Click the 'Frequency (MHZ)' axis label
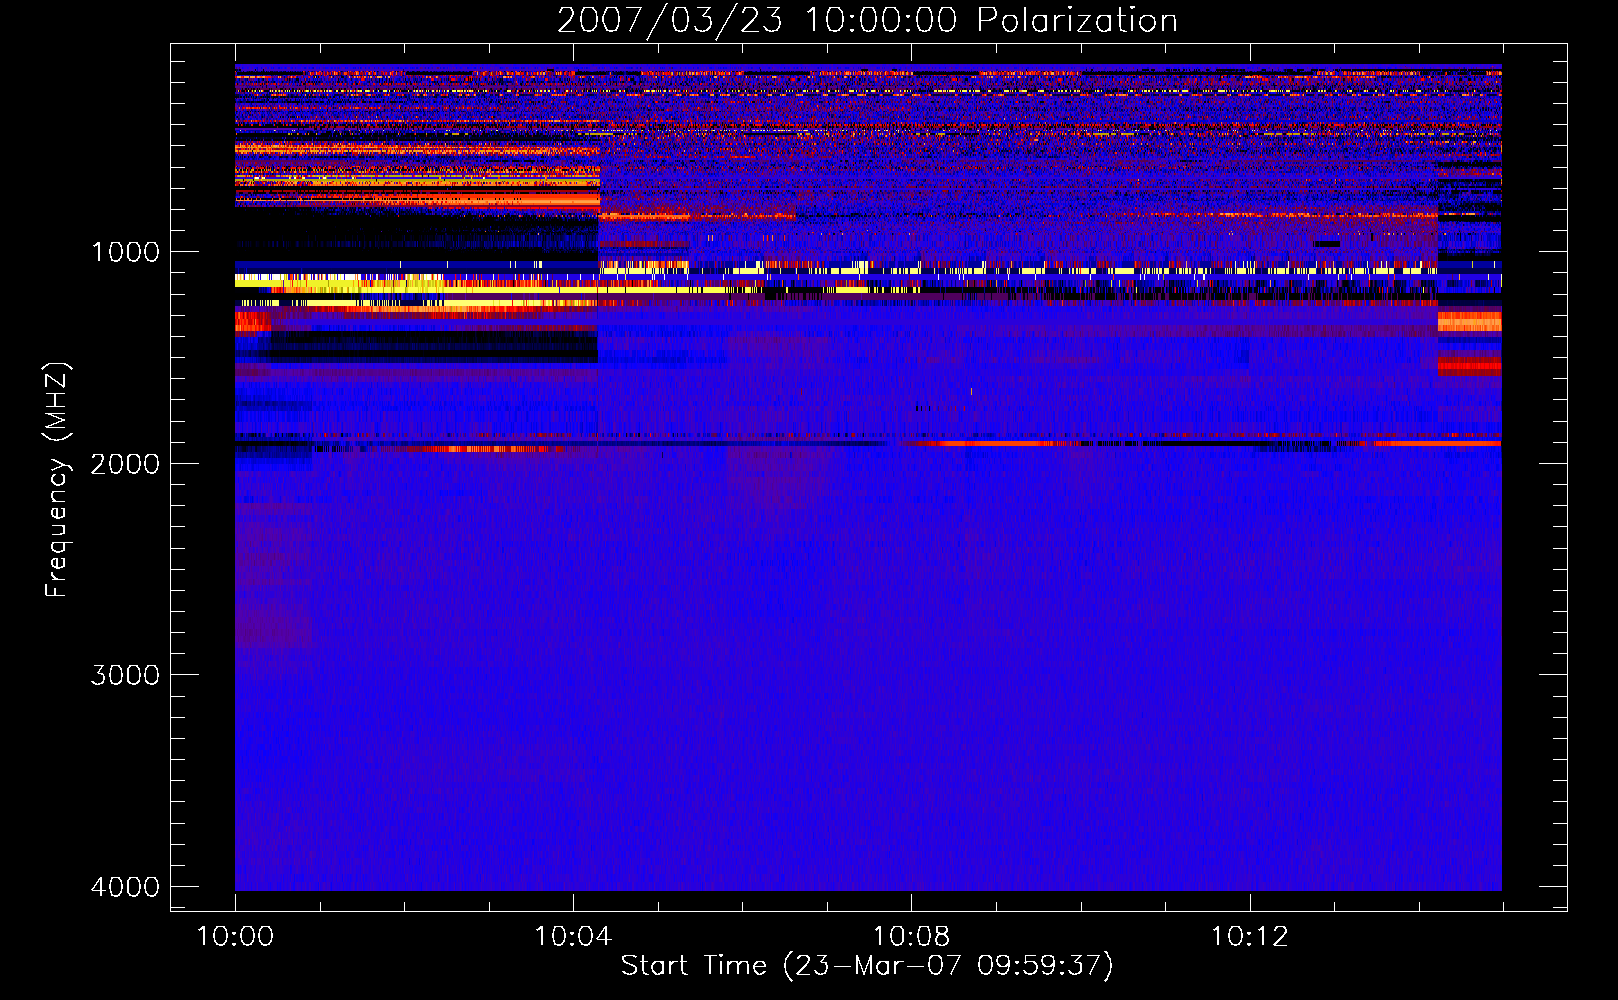 point(57,480)
